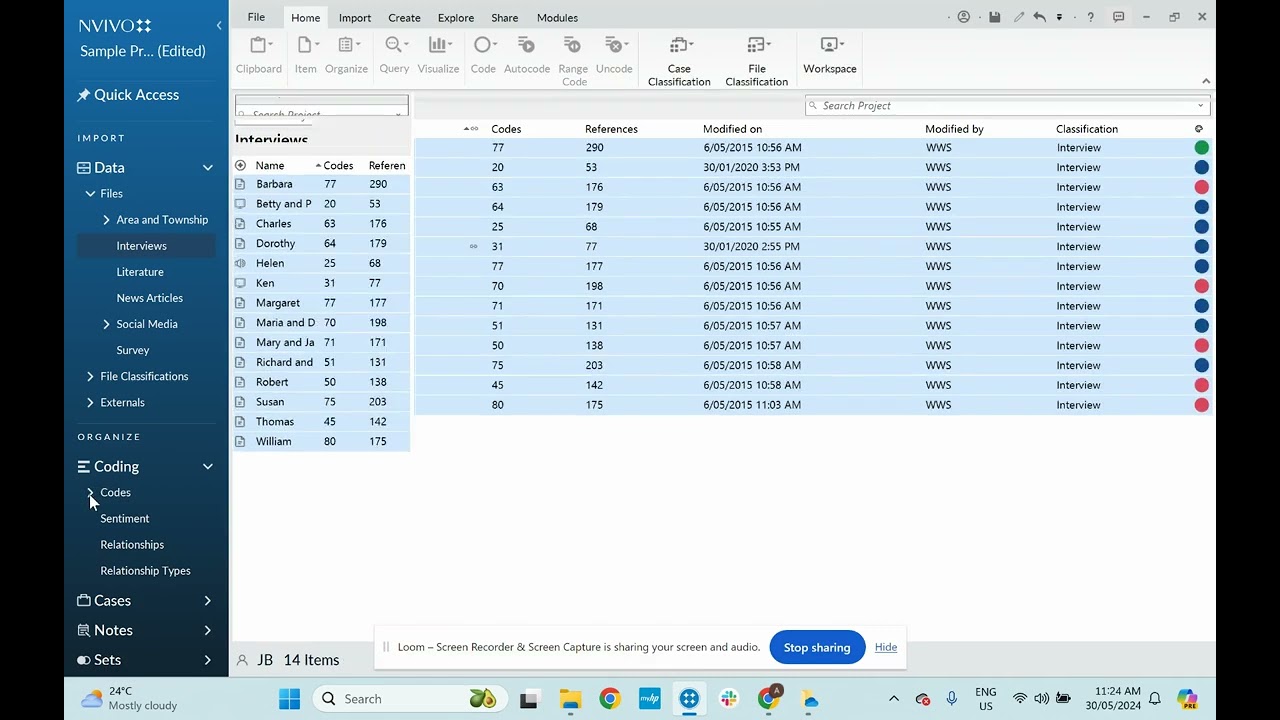The image size is (1280, 720).
Task: Switch to the Explore tab
Action: coord(455,18)
